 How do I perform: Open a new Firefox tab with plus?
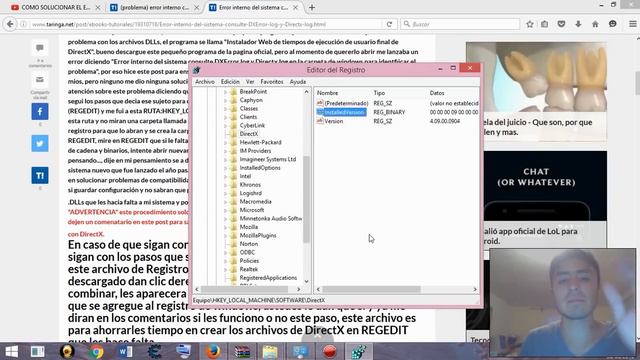coord(312,7)
